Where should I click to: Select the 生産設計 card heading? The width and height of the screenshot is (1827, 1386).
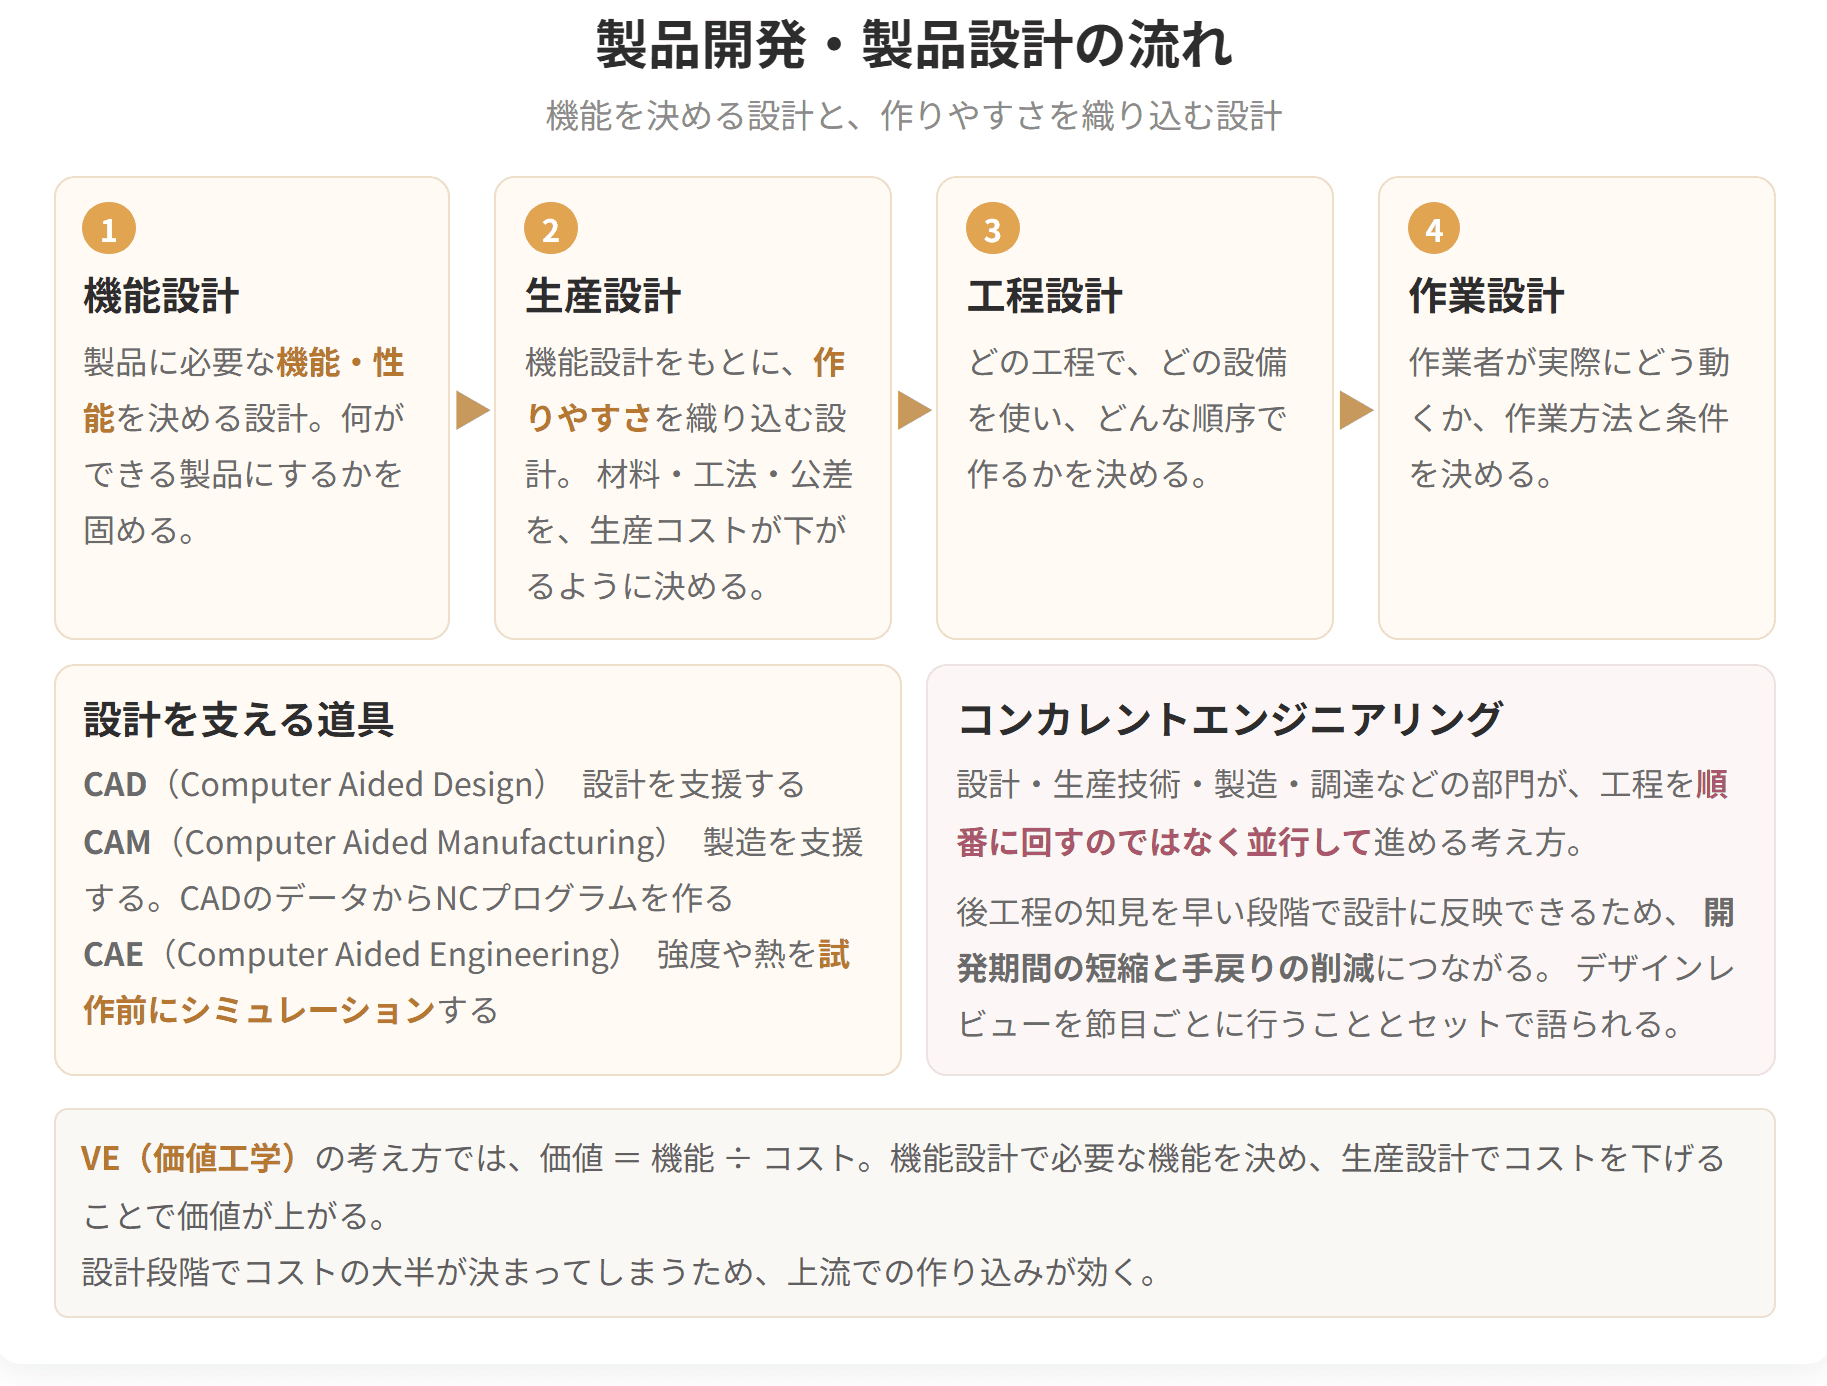pyautogui.click(x=604, y=296)
